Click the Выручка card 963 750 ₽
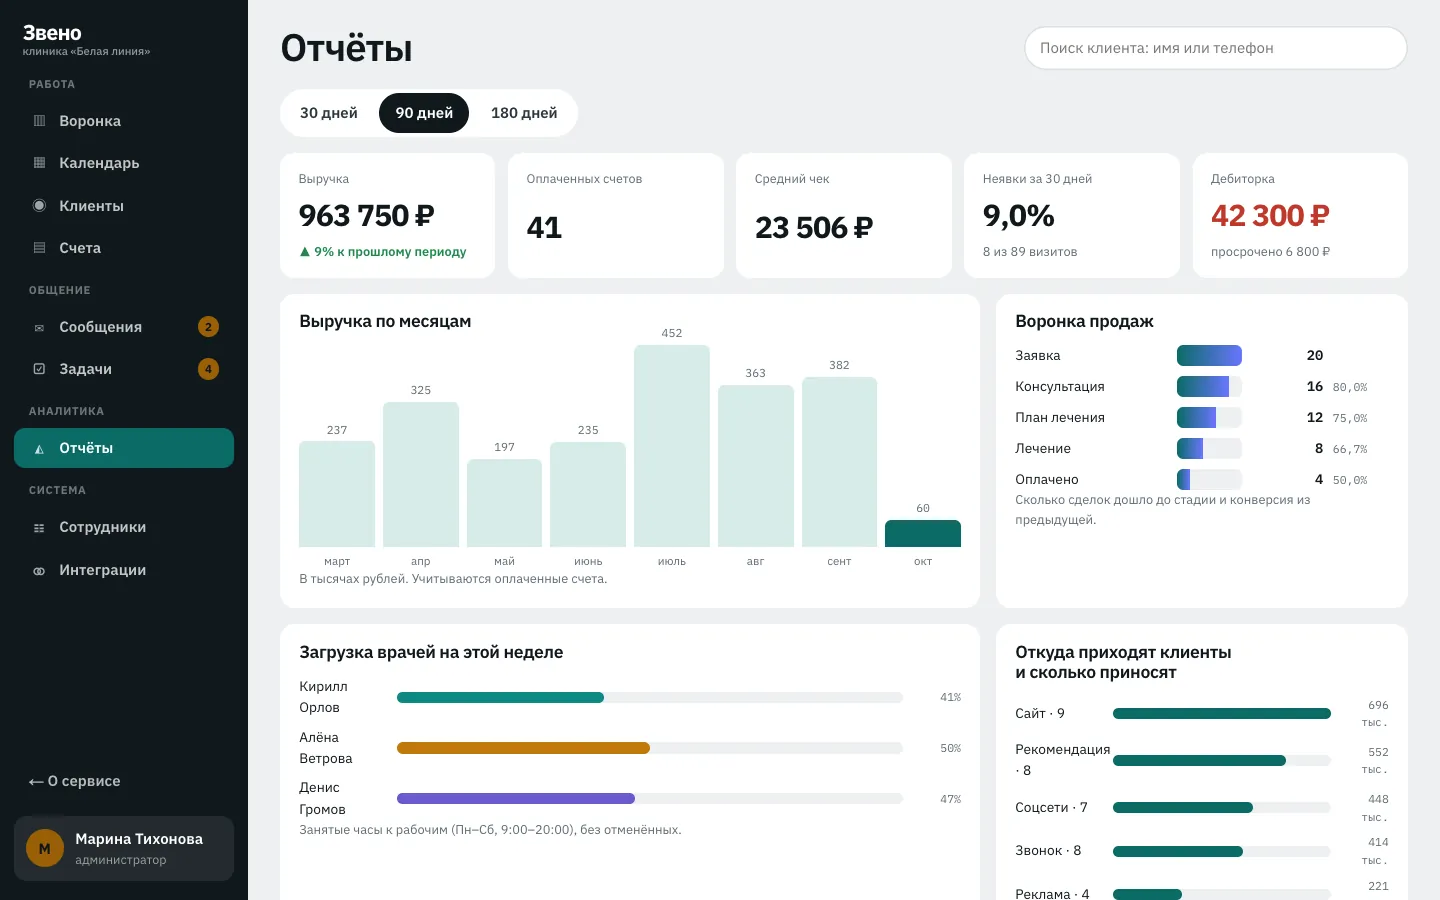The width and height of the screenshot is (1440, 900). (388, 215)
